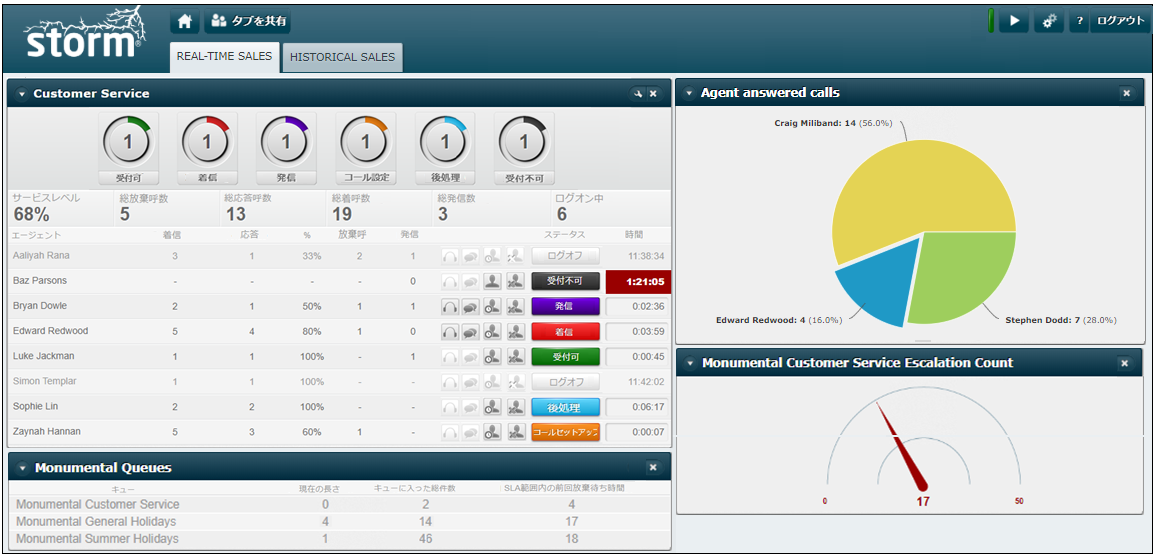
Task: Close the Customer Service panel
Action: (x=653, y=93)
